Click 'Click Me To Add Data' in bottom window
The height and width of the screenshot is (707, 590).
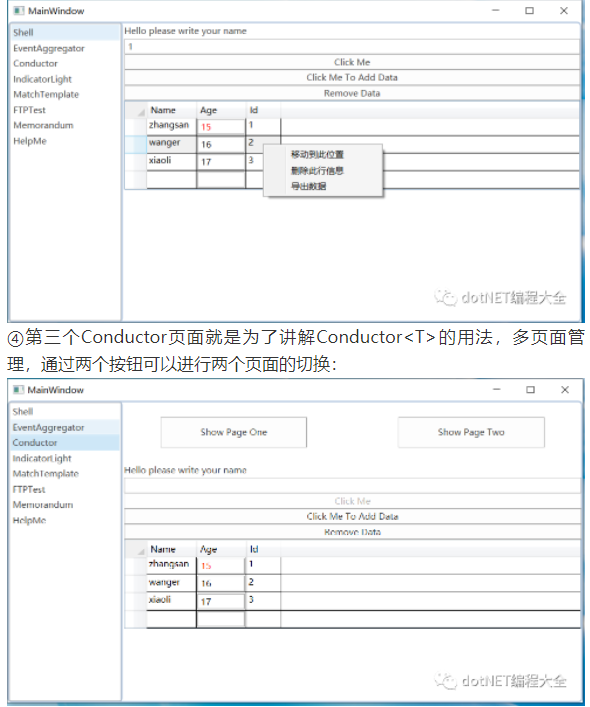(352, 516)
